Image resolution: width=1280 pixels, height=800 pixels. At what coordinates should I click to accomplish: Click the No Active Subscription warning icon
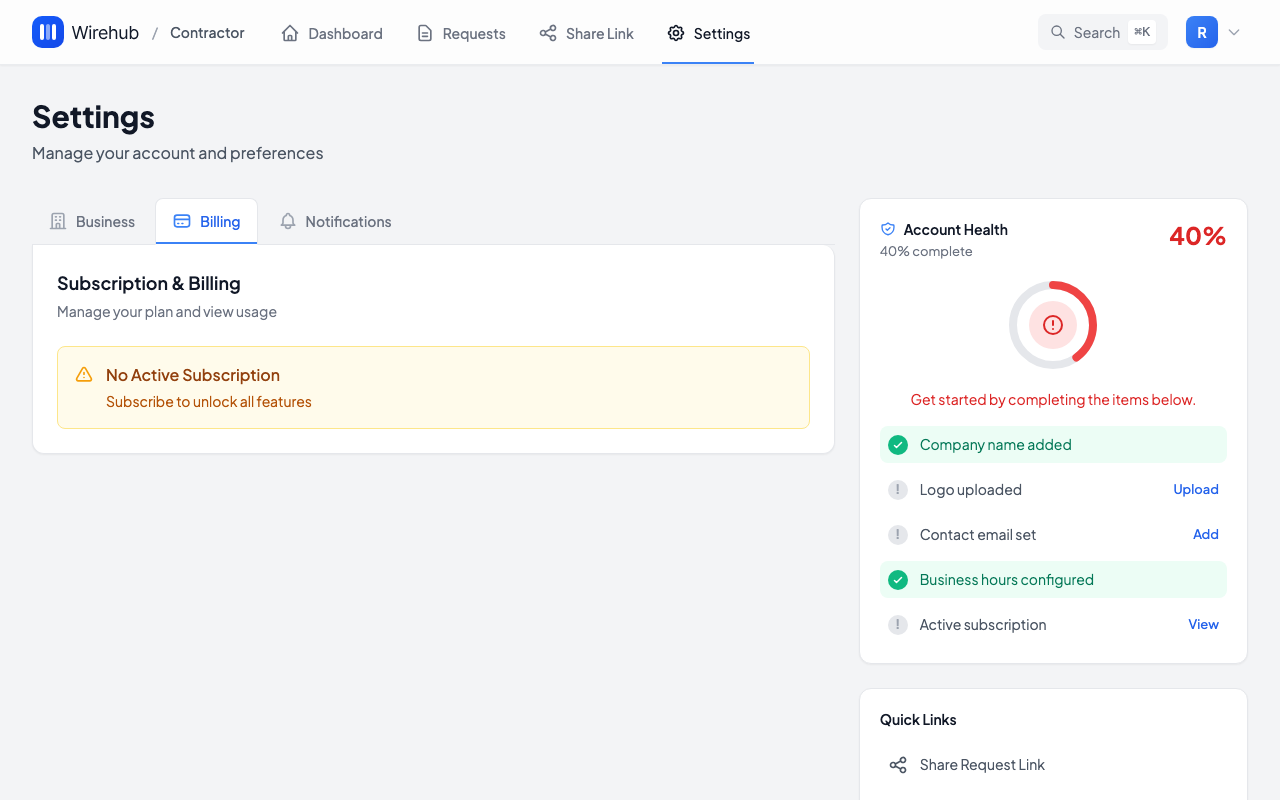(x=84, y=375)
